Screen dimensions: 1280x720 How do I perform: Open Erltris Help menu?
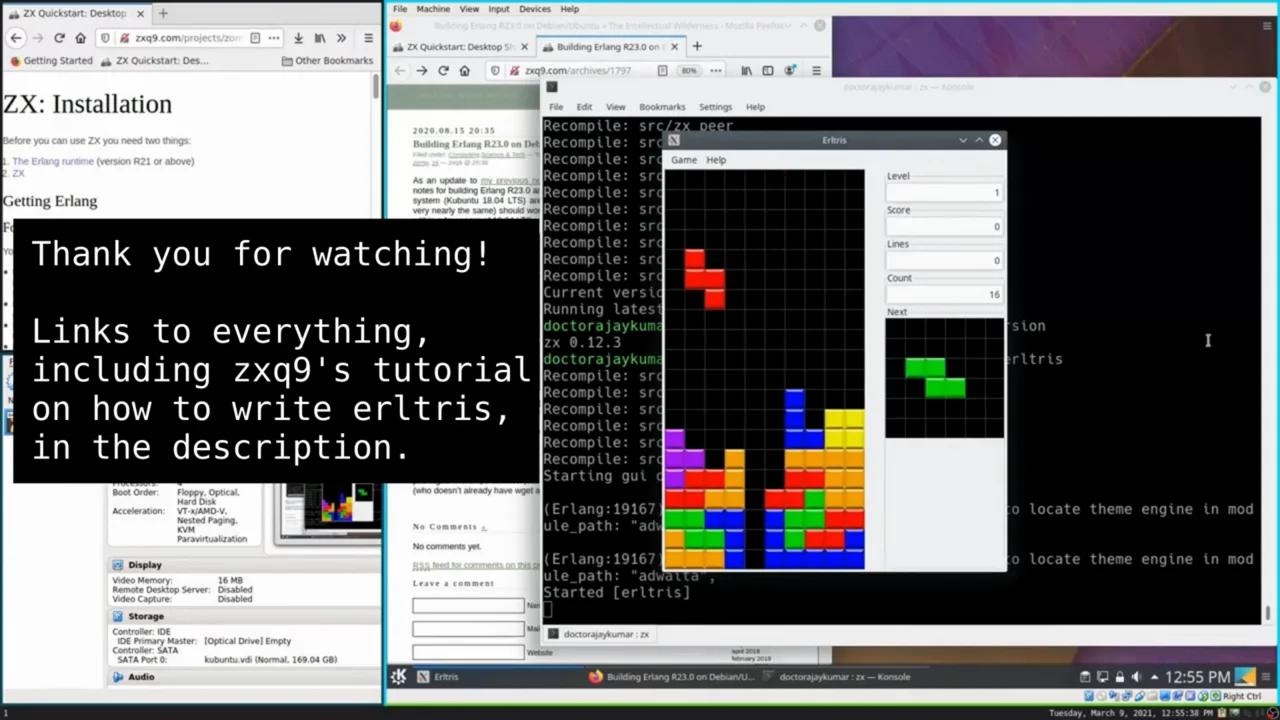click(x=716, y=160)
